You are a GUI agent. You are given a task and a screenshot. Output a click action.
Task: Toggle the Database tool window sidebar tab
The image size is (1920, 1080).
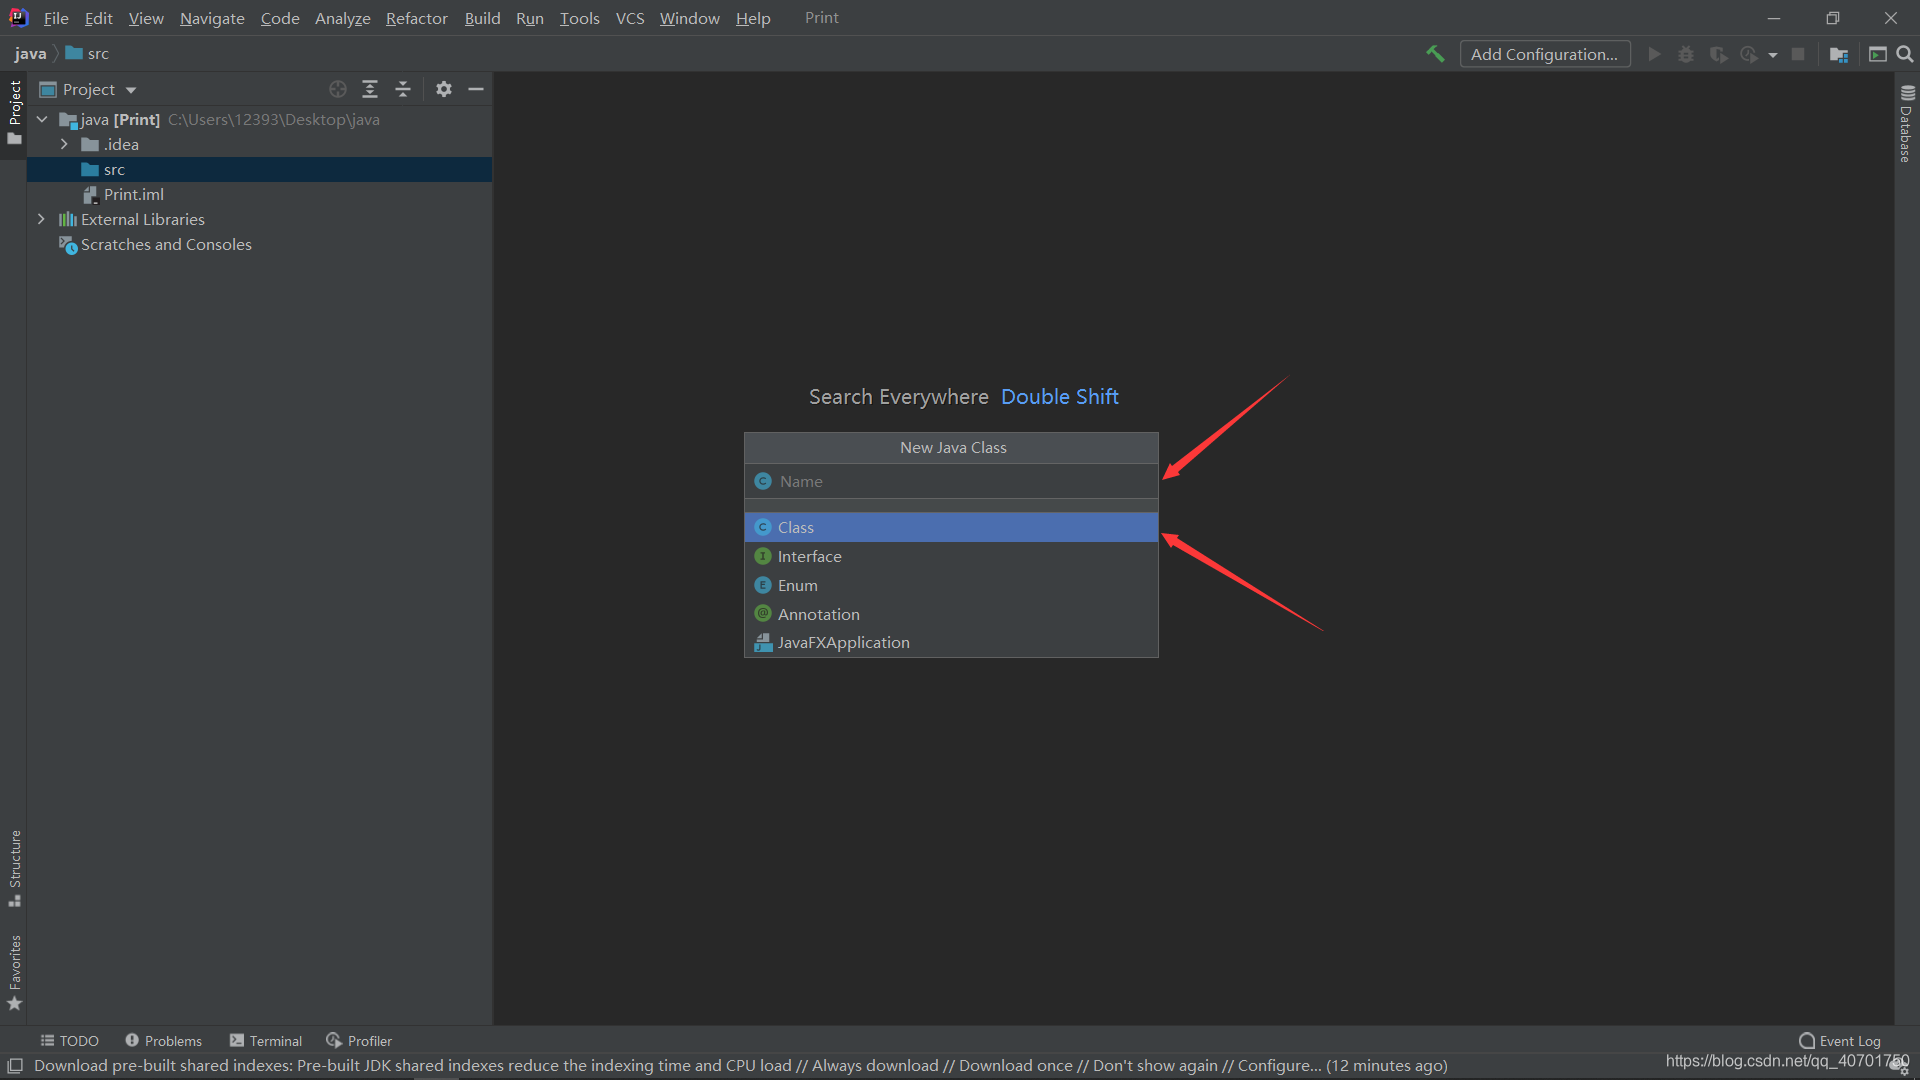click(1906, 125)
